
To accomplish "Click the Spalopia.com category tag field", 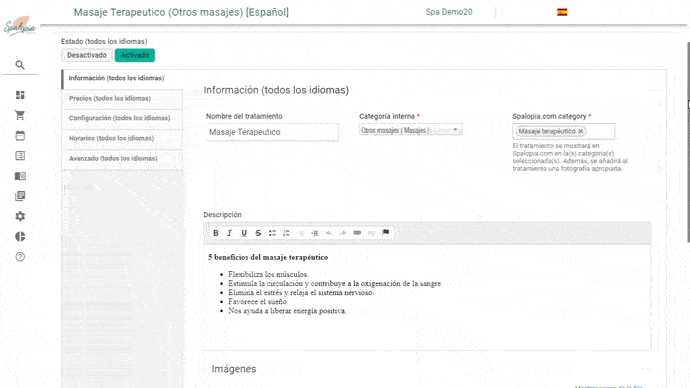I will coord(563,131).
